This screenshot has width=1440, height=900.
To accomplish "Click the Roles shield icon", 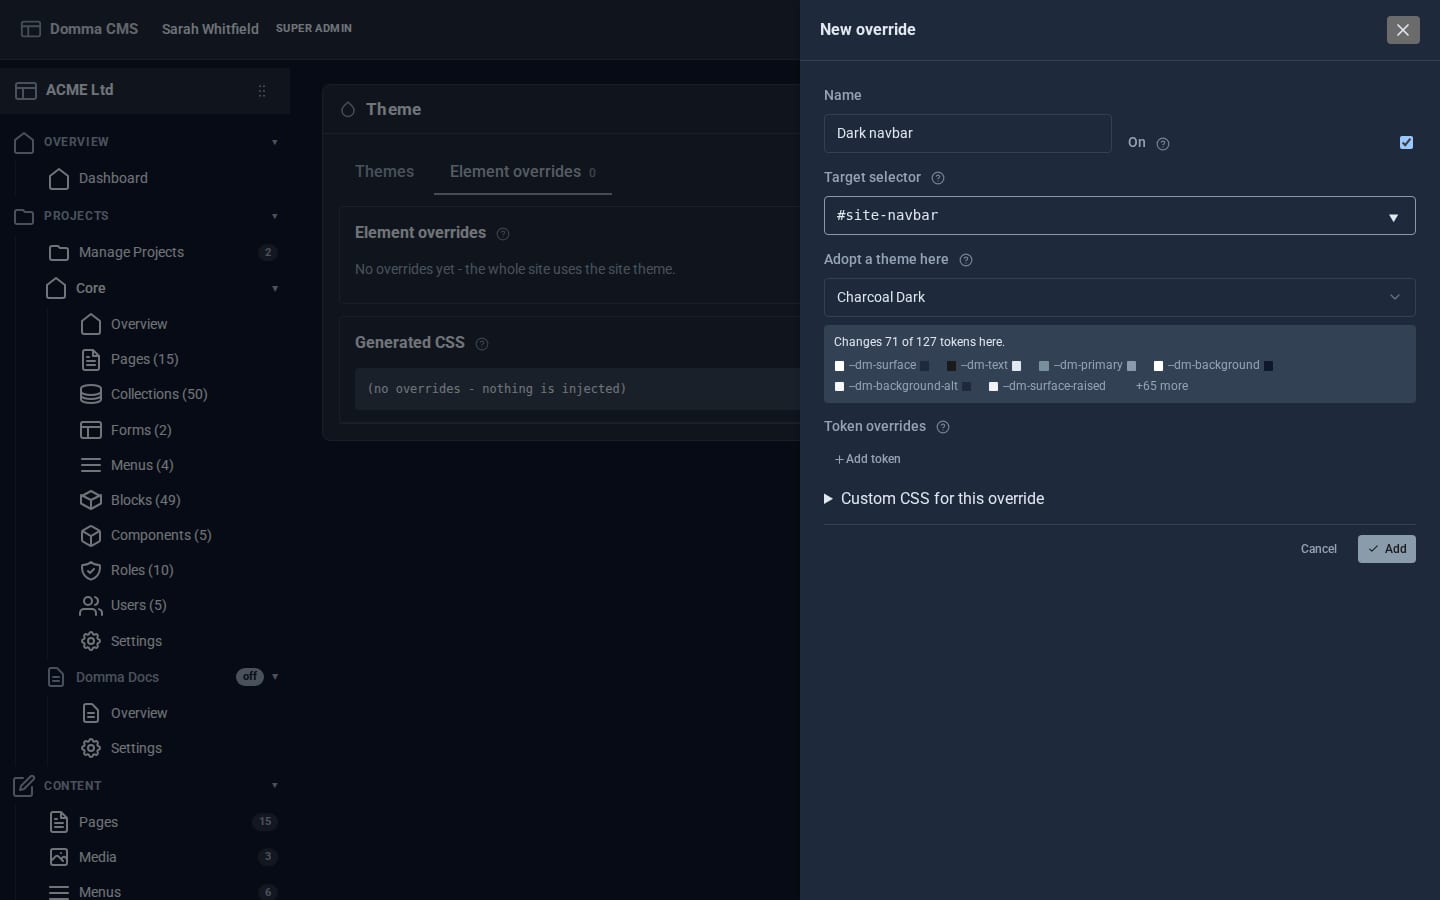I will [91, 570].
